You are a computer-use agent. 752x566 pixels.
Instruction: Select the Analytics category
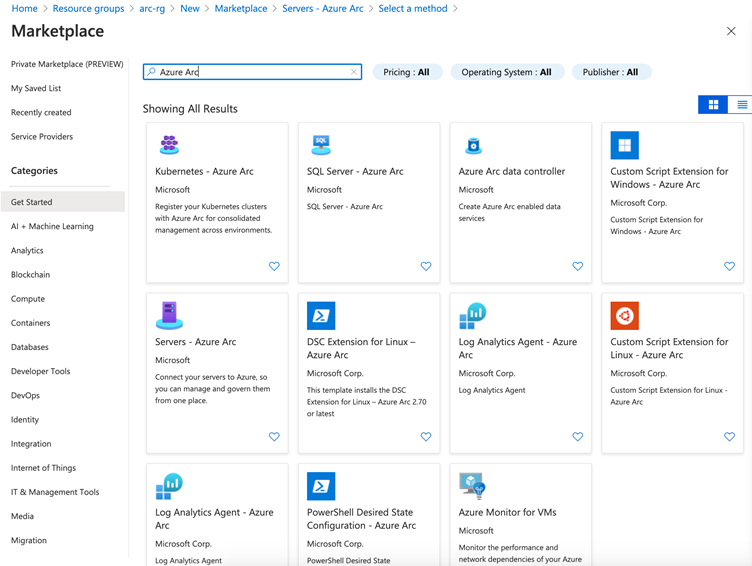point(27,250)
